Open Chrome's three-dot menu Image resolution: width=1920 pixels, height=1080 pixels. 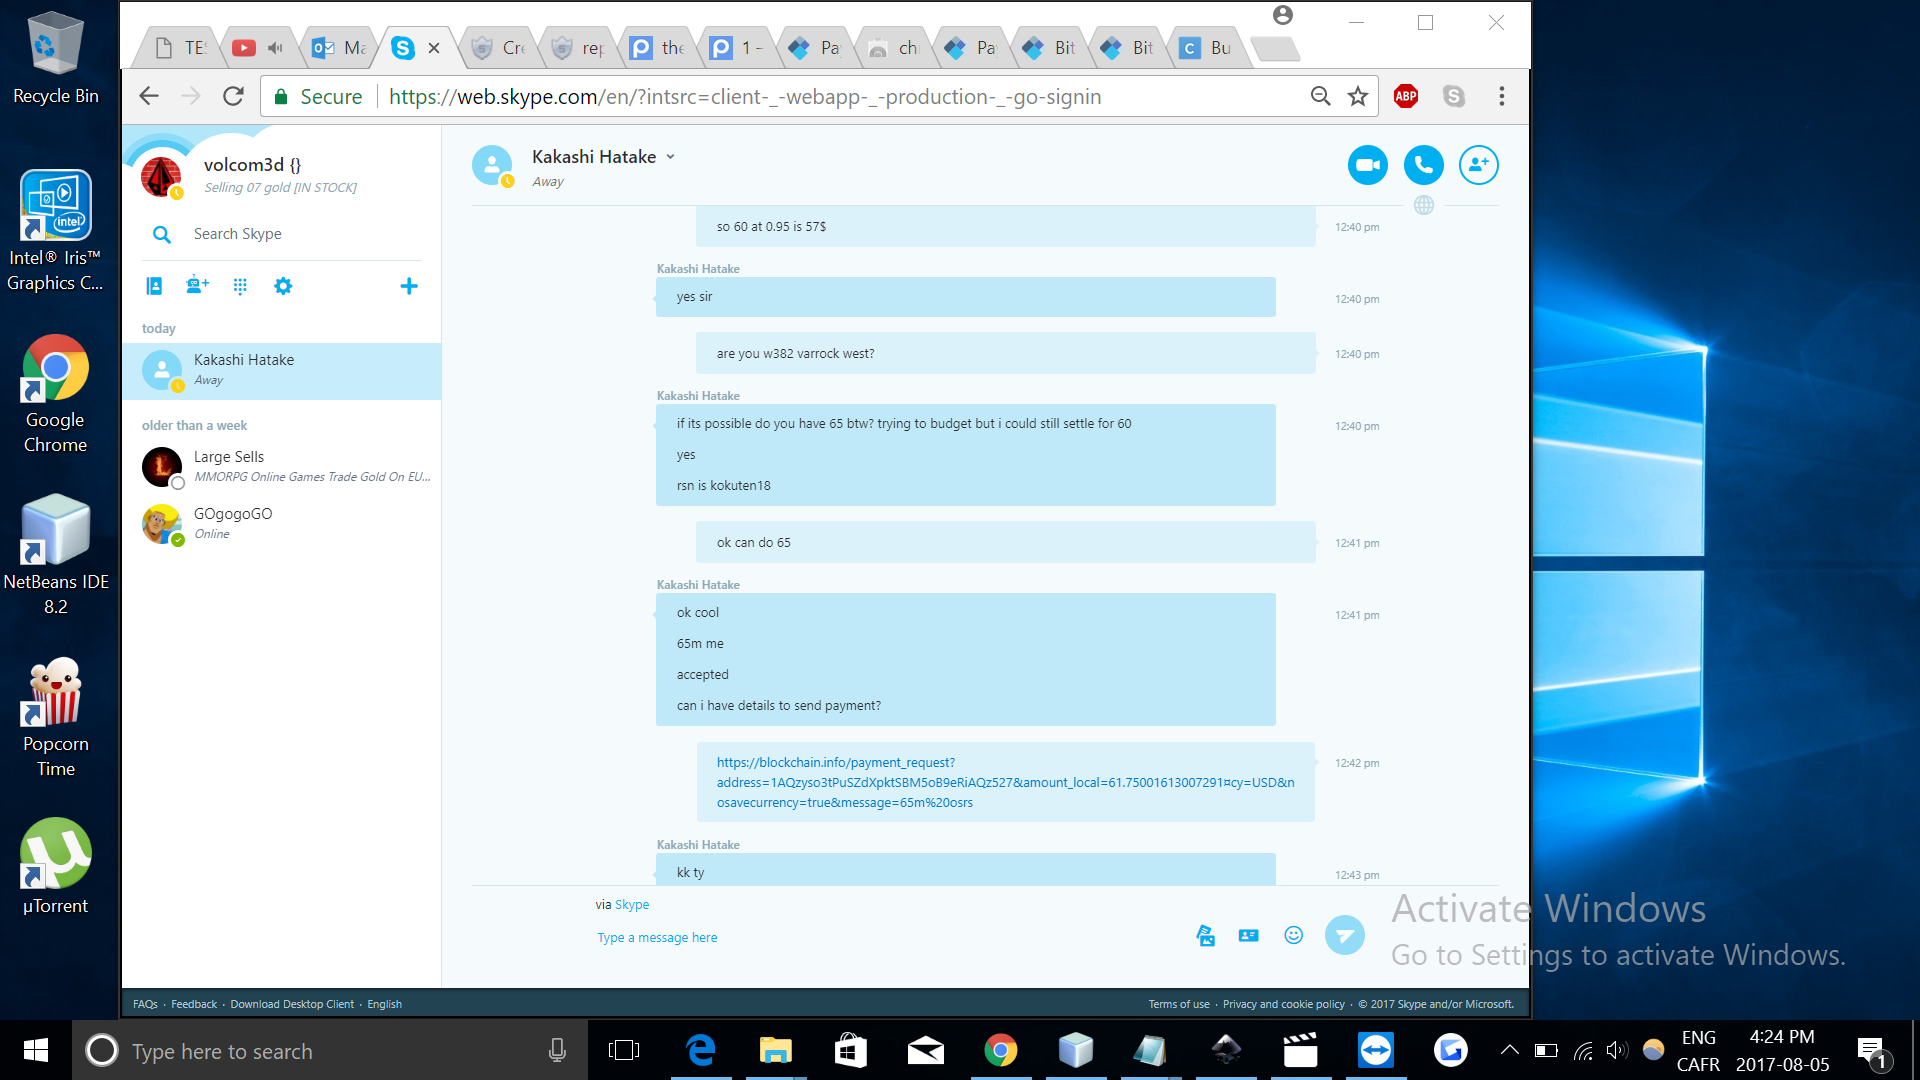coord(1501,96)
